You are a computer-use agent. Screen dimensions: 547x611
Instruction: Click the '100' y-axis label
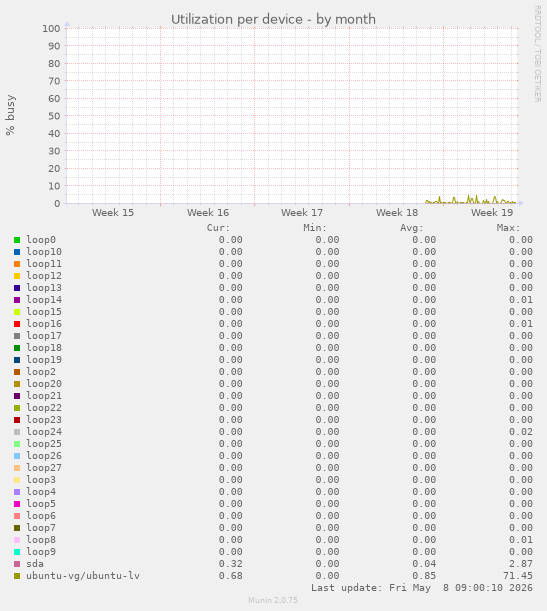coord(51,28)
